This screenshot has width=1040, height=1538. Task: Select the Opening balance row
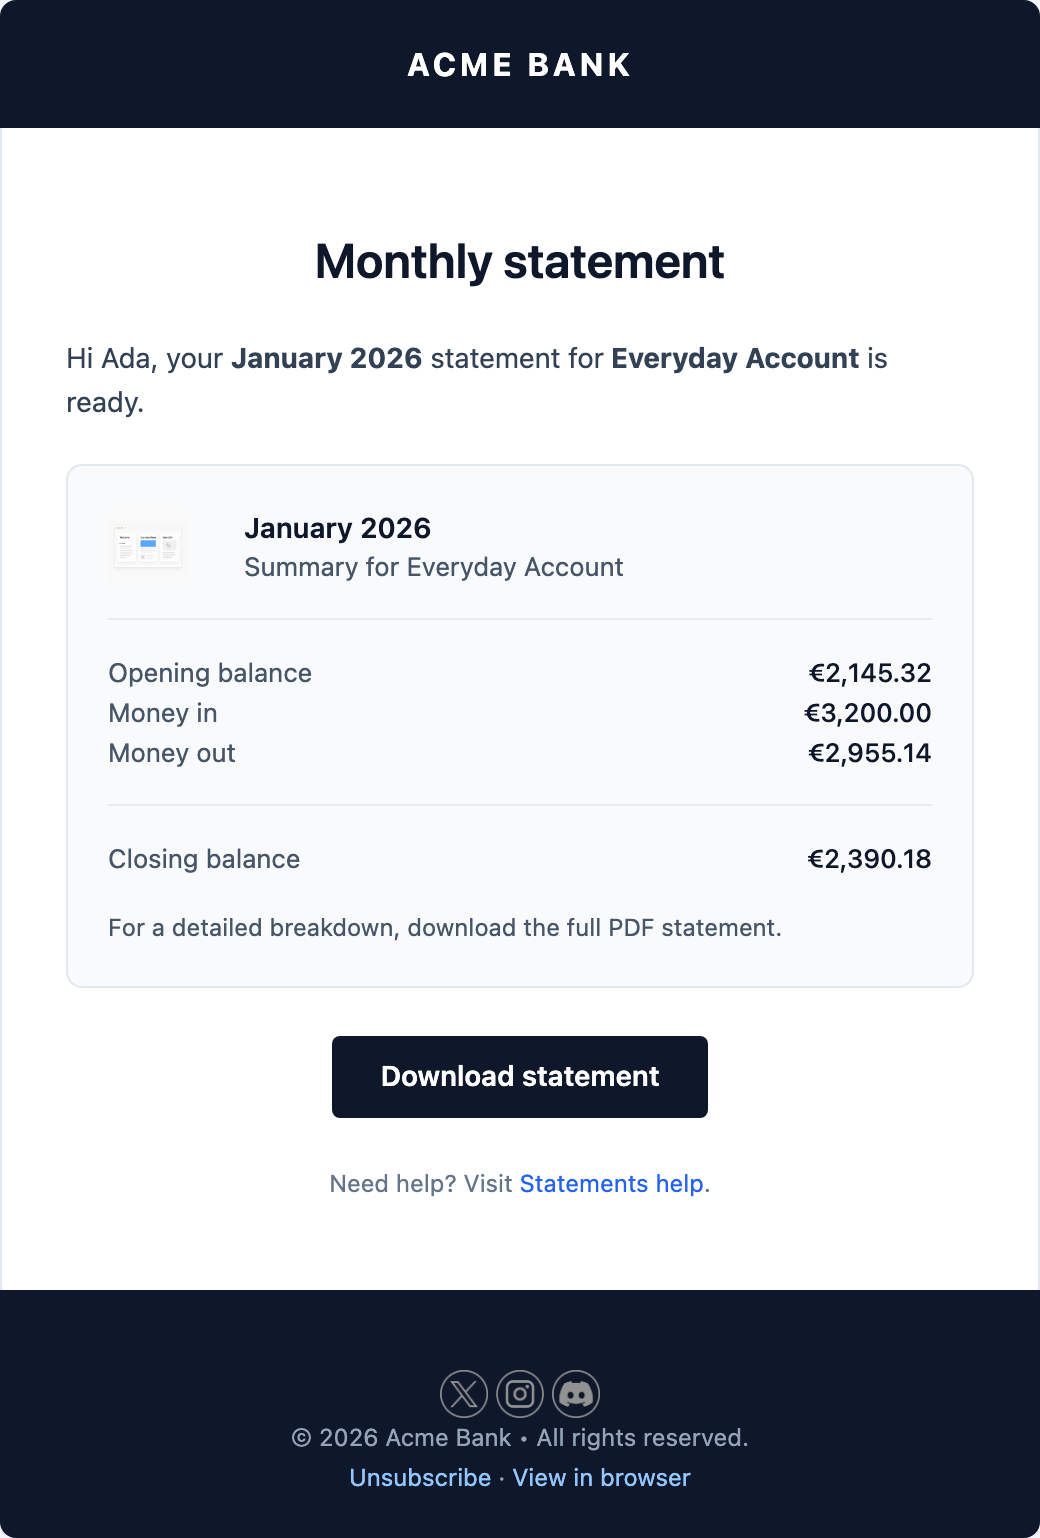tap(210, 673)
